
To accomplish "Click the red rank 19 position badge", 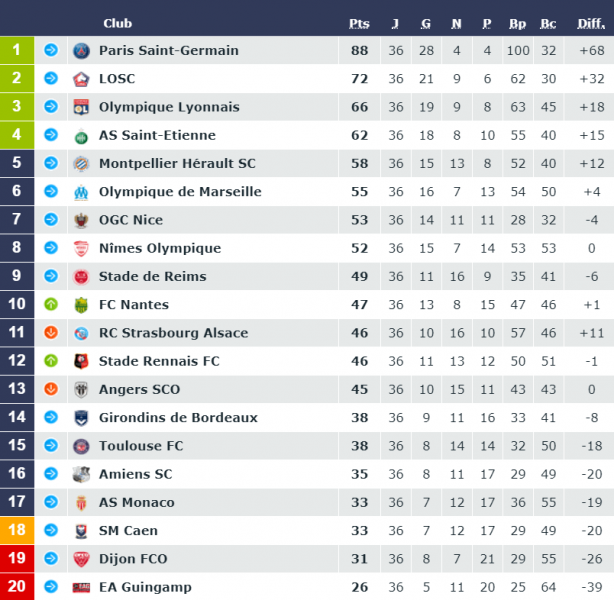I will (17, 558).
